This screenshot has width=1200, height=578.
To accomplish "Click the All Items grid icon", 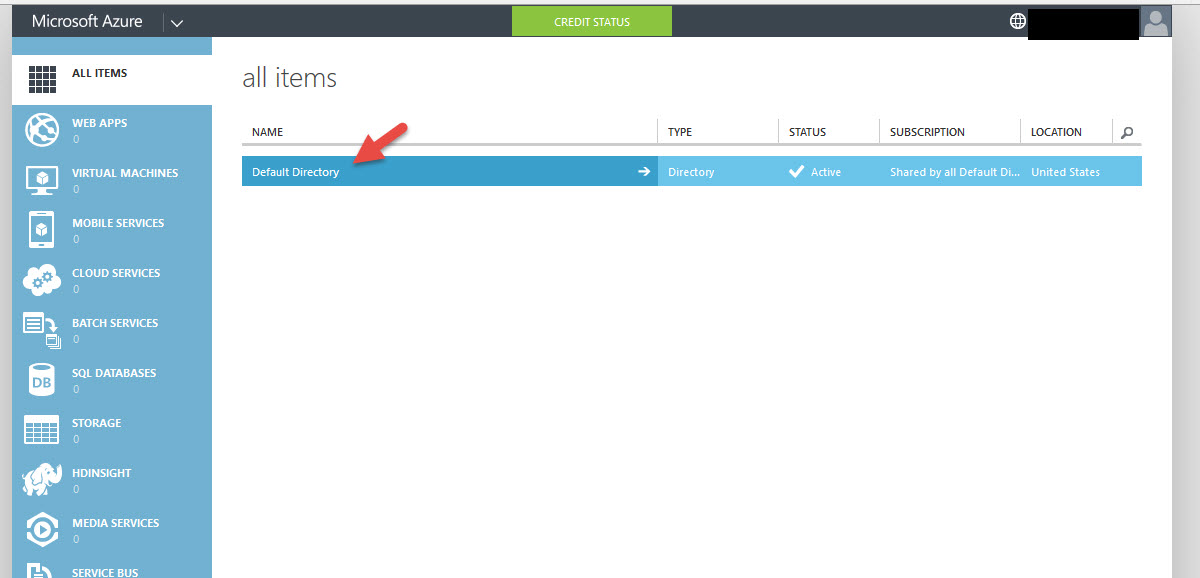I will (41, 80).
